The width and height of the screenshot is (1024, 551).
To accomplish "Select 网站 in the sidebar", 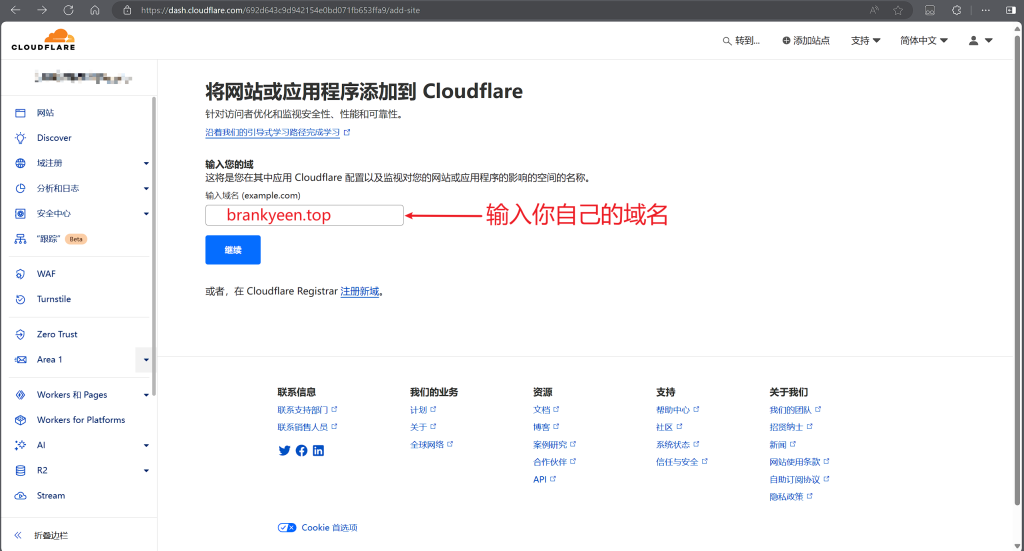I will (x=45, y=113).
